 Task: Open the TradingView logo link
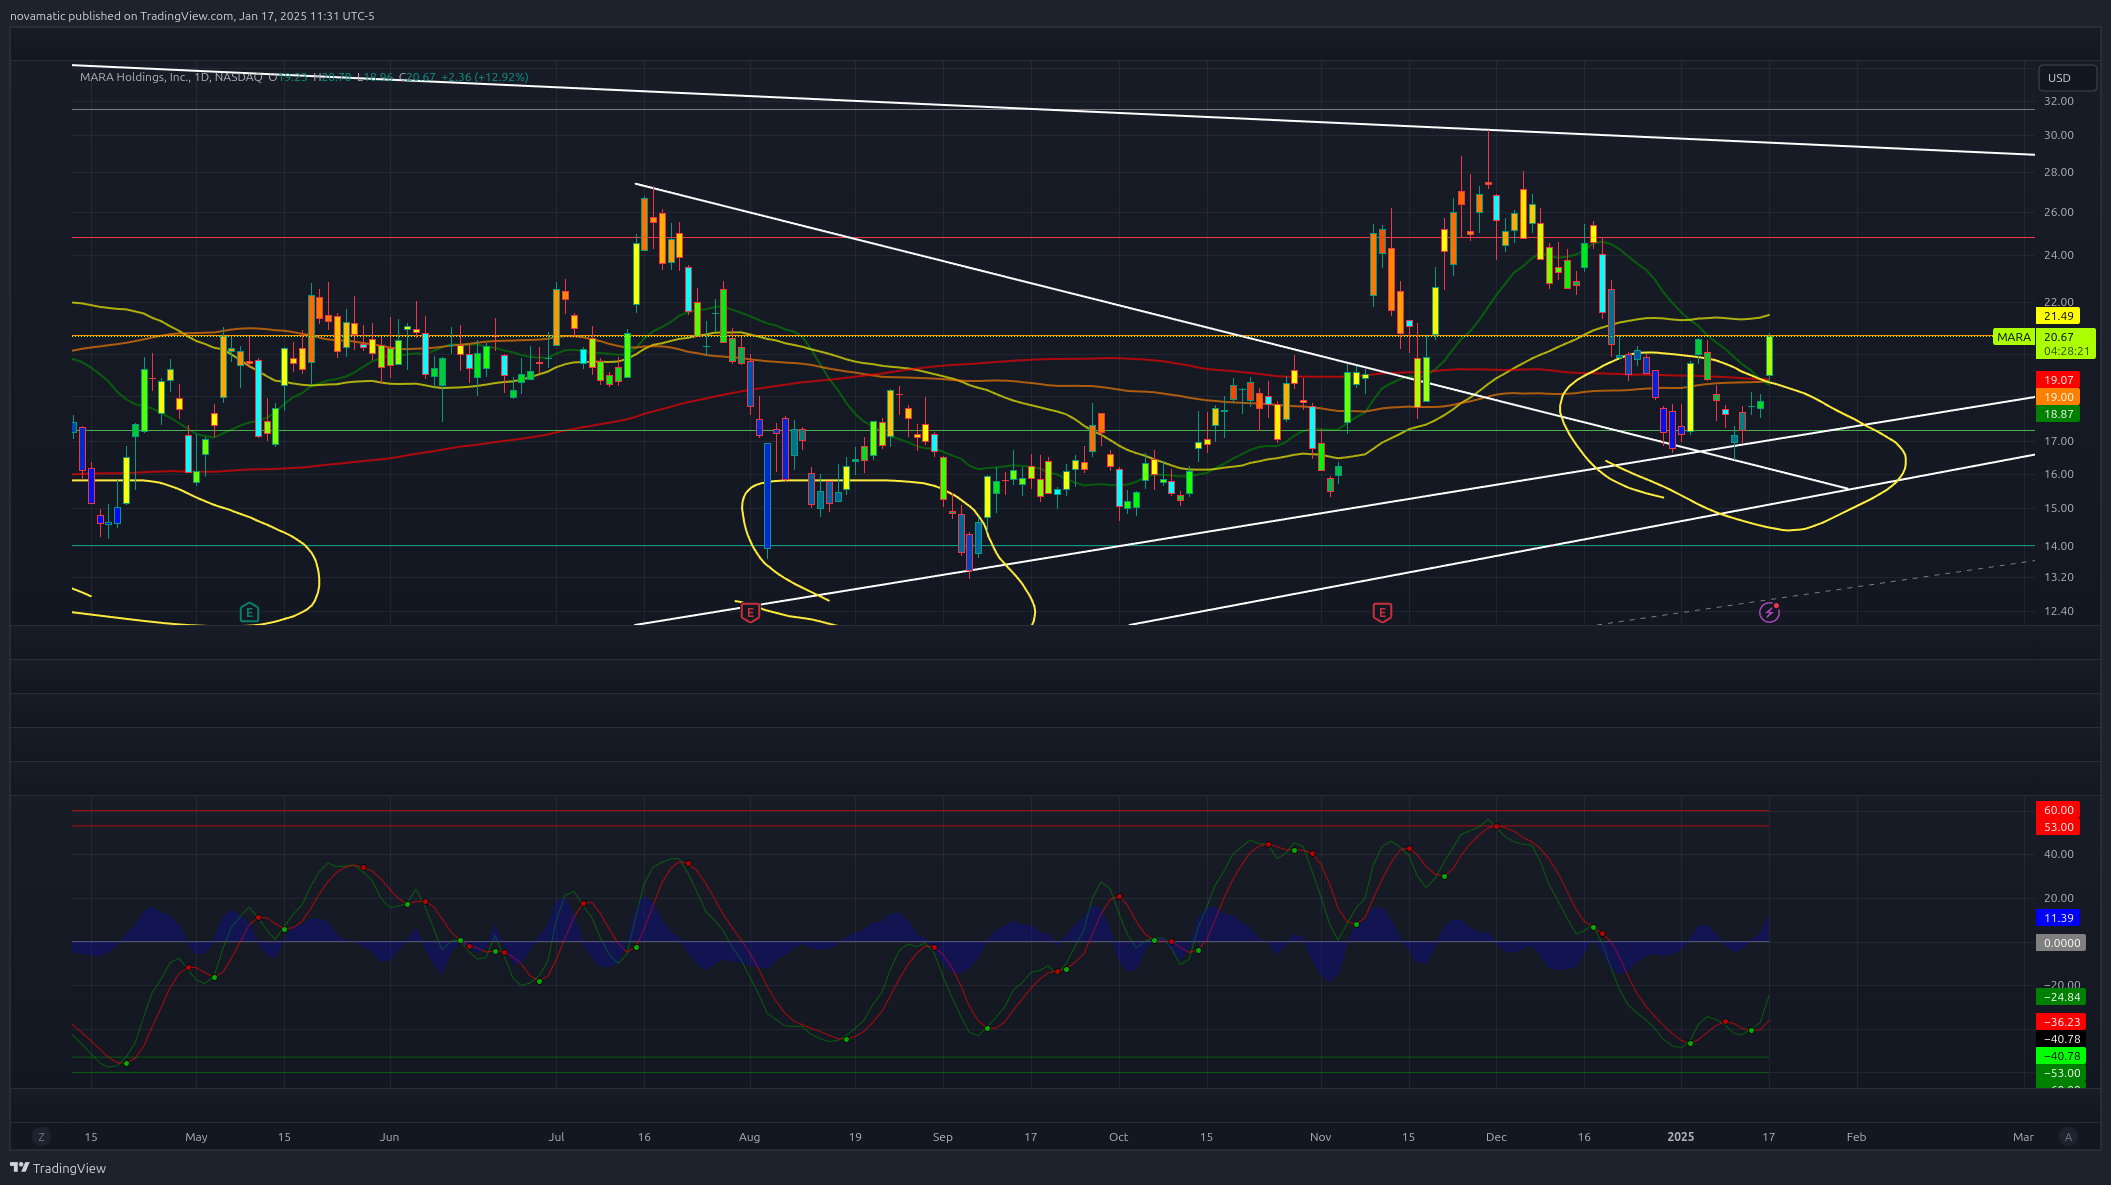pos(58,1168)
